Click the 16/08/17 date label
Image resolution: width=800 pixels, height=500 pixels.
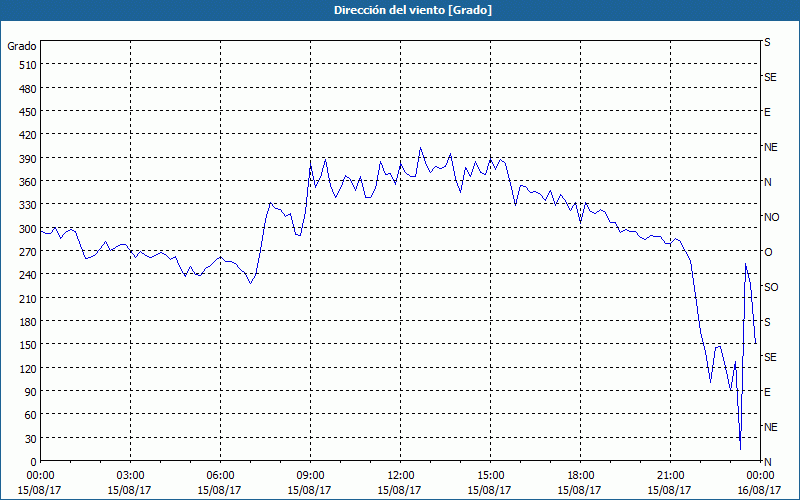tap(760, 490)
